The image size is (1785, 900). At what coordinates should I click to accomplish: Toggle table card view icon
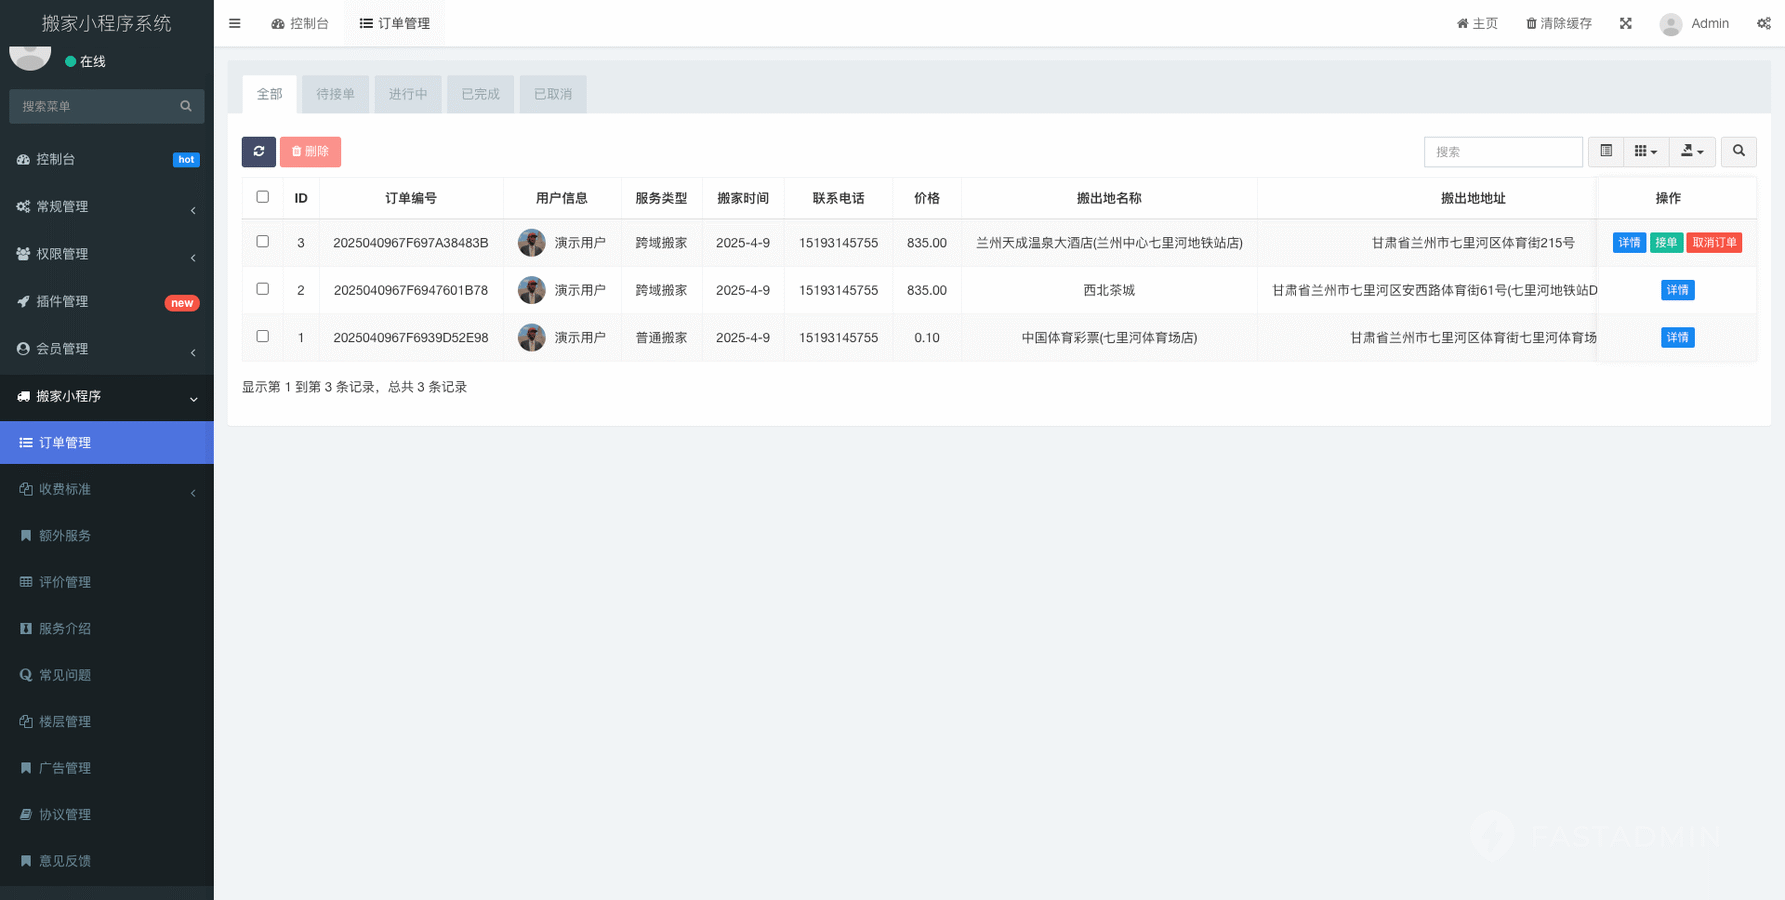click(1606, 151)
